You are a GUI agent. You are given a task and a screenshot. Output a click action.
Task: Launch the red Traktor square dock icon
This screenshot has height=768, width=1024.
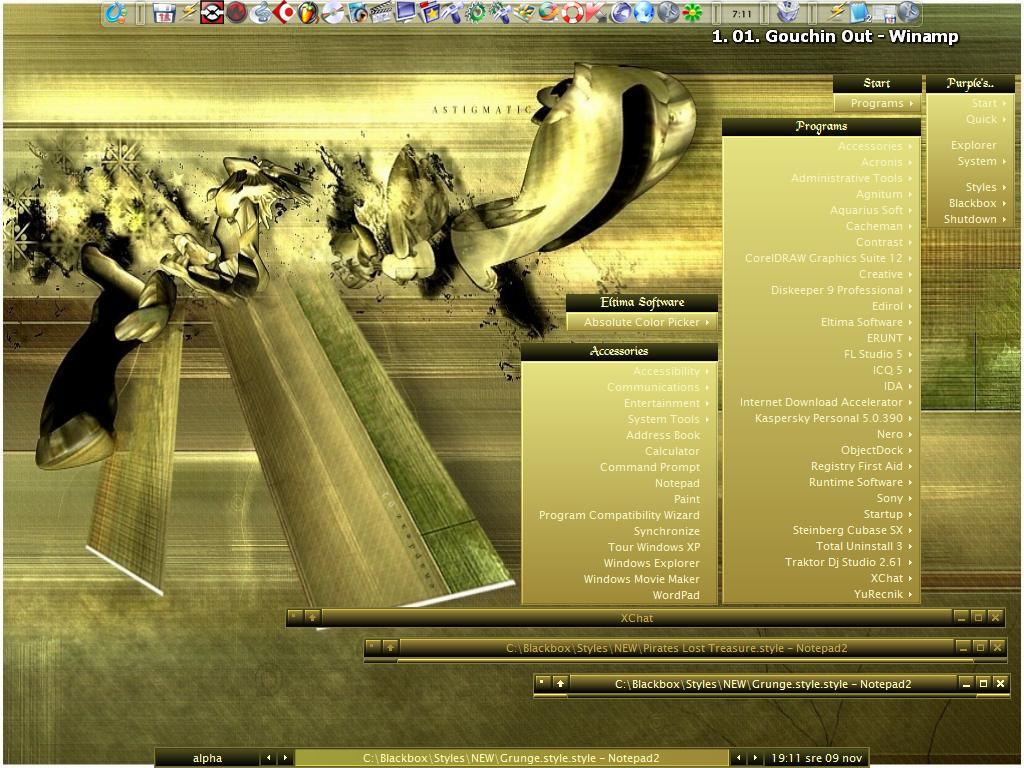click(212, 12)
